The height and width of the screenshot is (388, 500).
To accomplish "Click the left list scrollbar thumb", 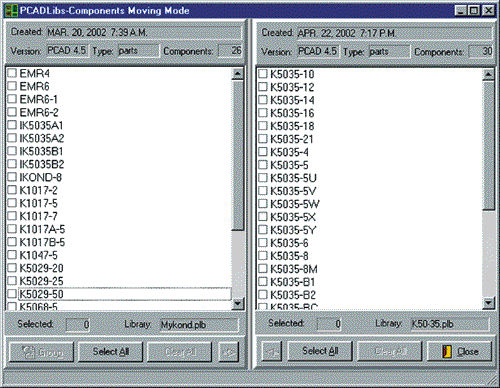I will tap(238, 155).
